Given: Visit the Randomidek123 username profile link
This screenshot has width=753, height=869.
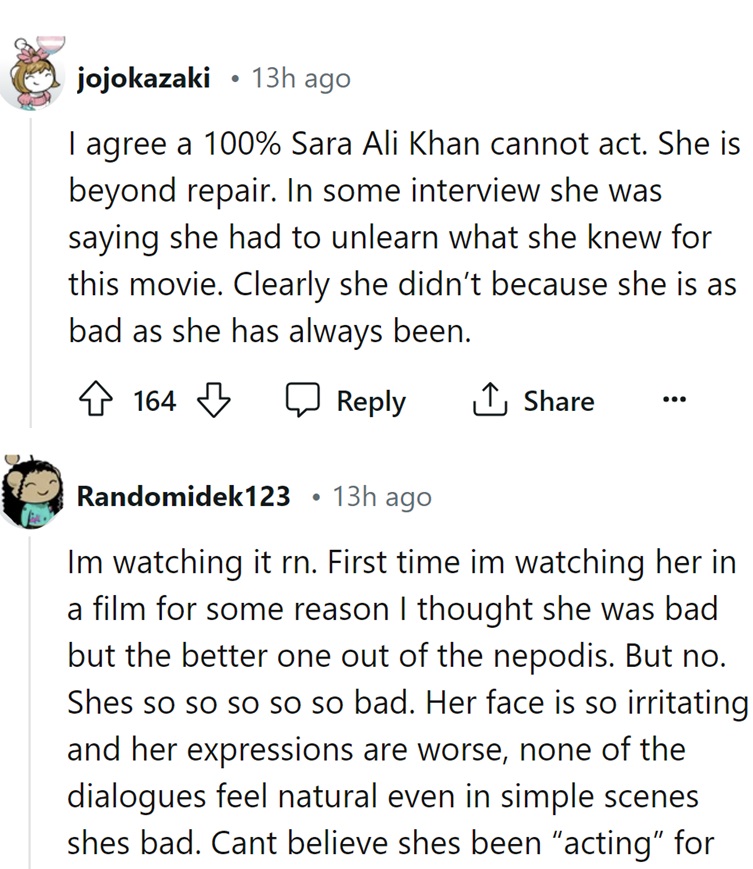Looking at the screenshot, I should pyautogui.click(x=183, y=496).
